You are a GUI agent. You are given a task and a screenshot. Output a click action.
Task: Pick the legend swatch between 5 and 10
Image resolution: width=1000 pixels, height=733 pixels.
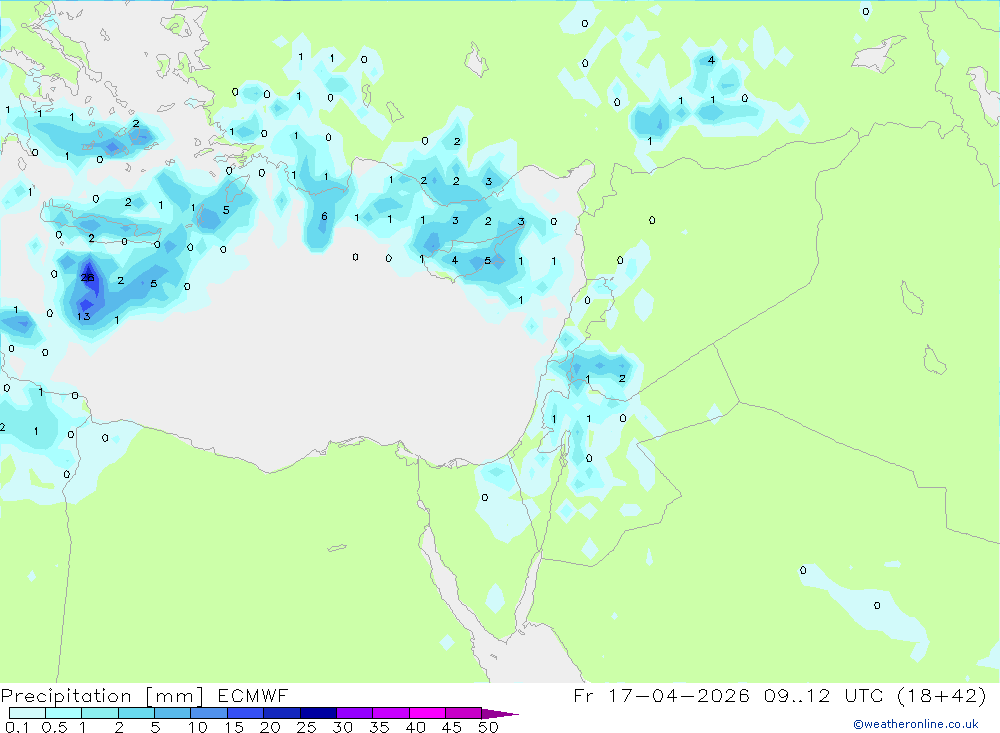click(172, 713)
